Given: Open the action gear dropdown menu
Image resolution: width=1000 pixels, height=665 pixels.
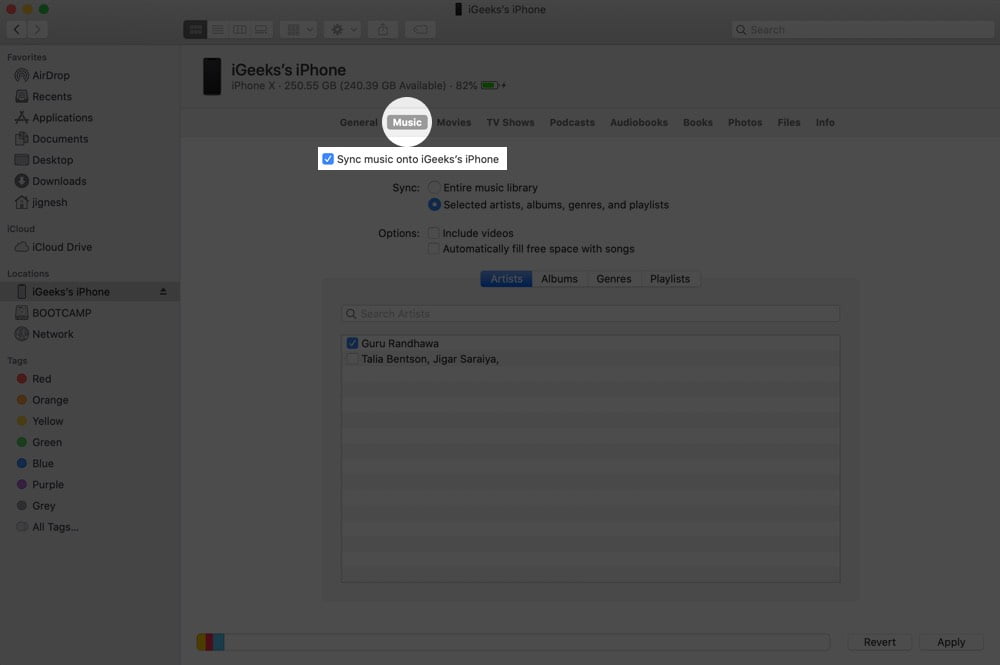Looking at the screenshot, I should (342, 29).
